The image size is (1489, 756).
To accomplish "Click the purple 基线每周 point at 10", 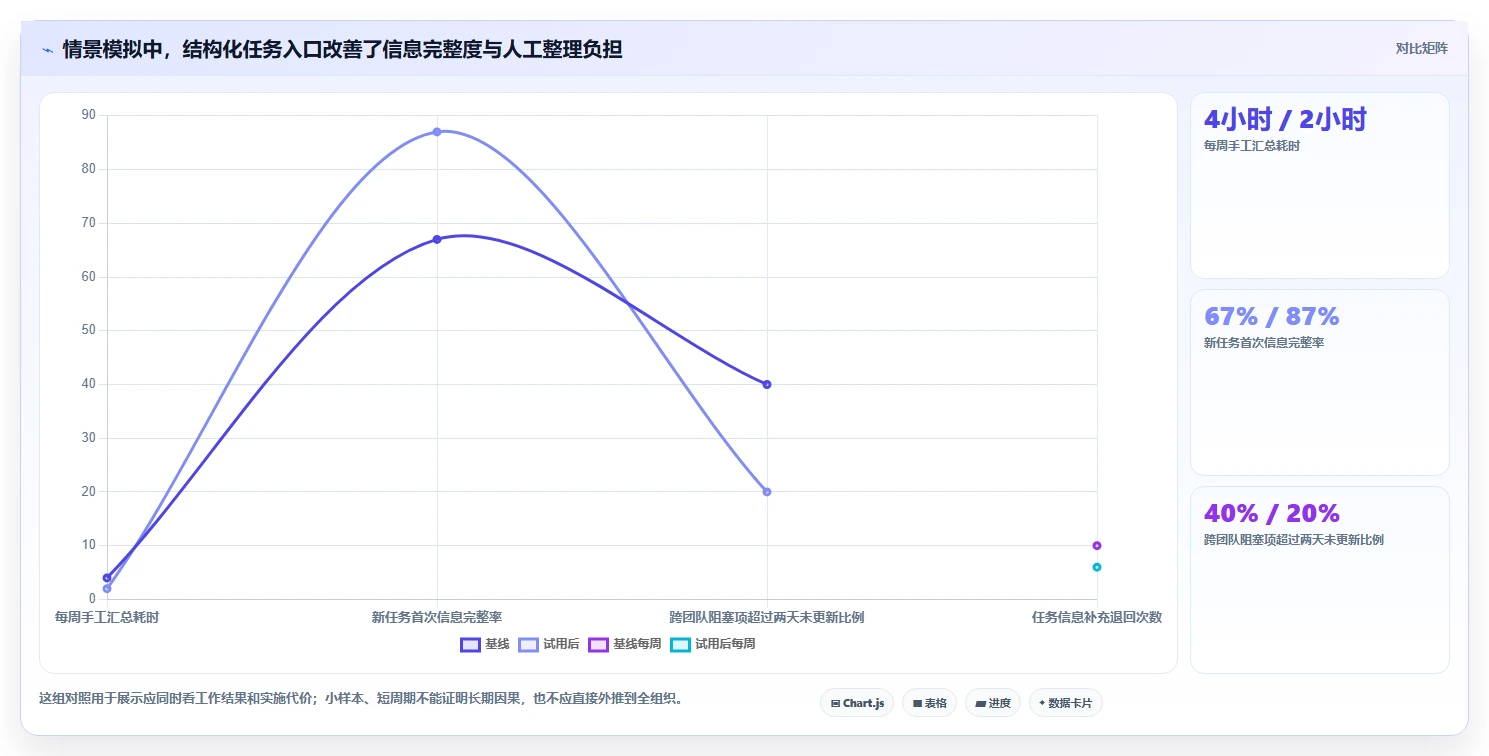I will click(x=1097, y=545).
